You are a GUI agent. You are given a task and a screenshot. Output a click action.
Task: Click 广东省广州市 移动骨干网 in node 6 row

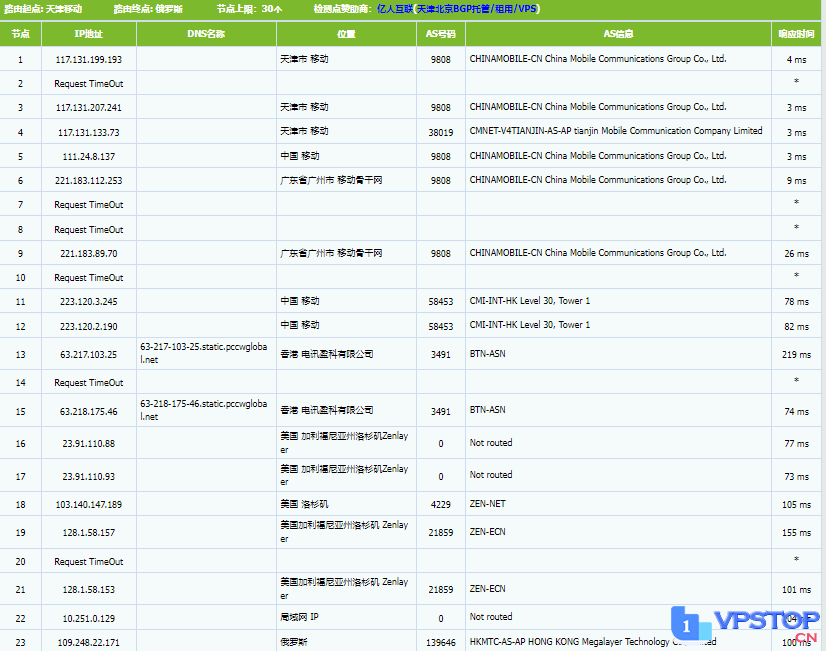(x=331, y=180)
